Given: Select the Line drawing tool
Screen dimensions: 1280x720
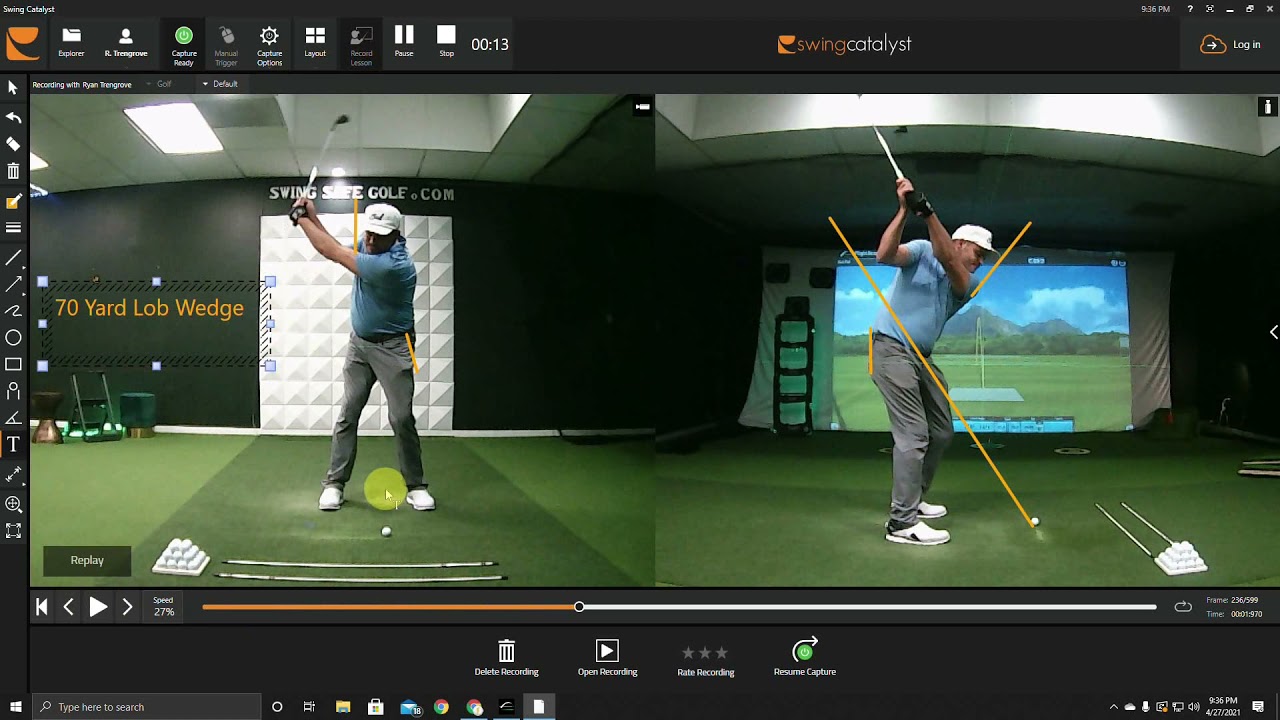Looking at the screenshot, I should (13, 258).
